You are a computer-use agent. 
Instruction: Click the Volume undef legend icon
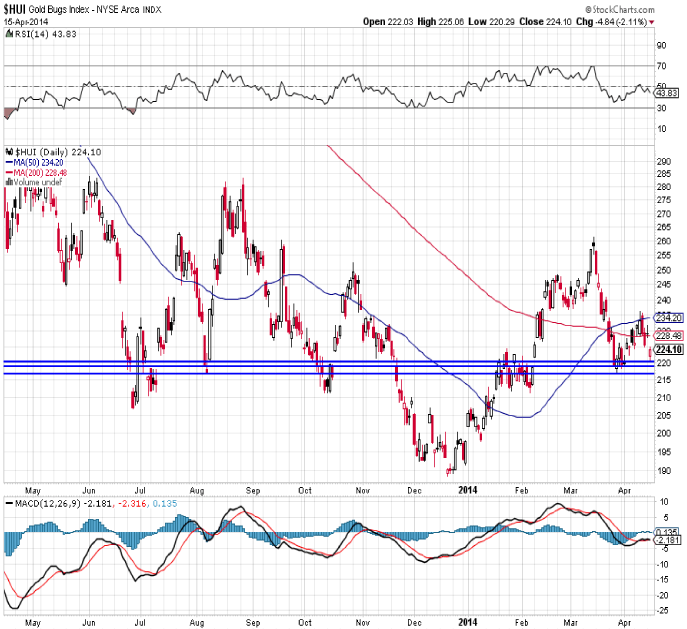pos(6,182)
